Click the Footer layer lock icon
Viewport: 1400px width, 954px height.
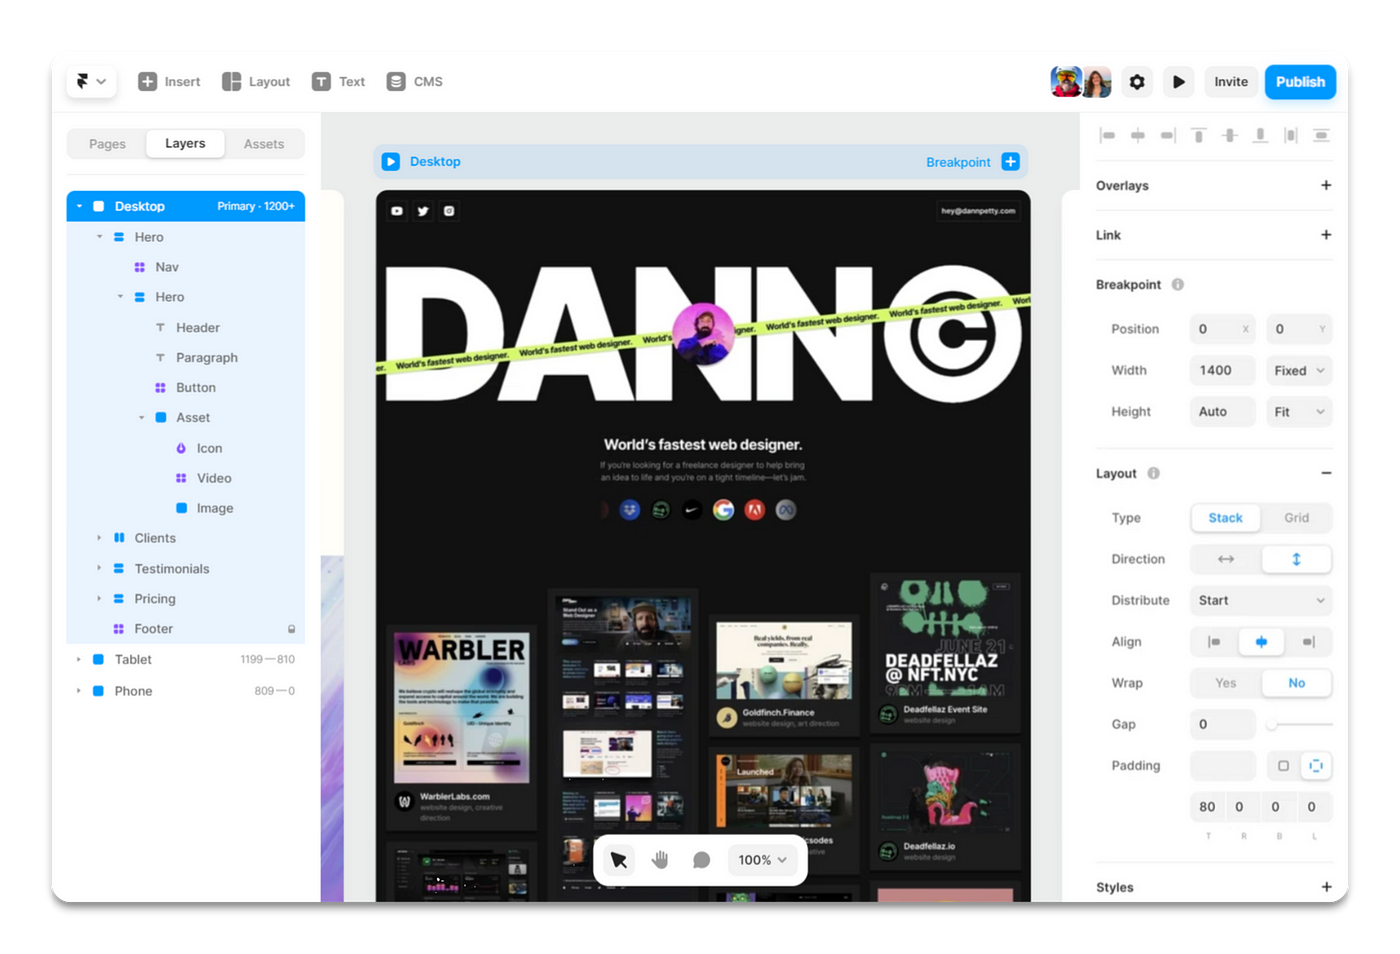tap(292, 629)
